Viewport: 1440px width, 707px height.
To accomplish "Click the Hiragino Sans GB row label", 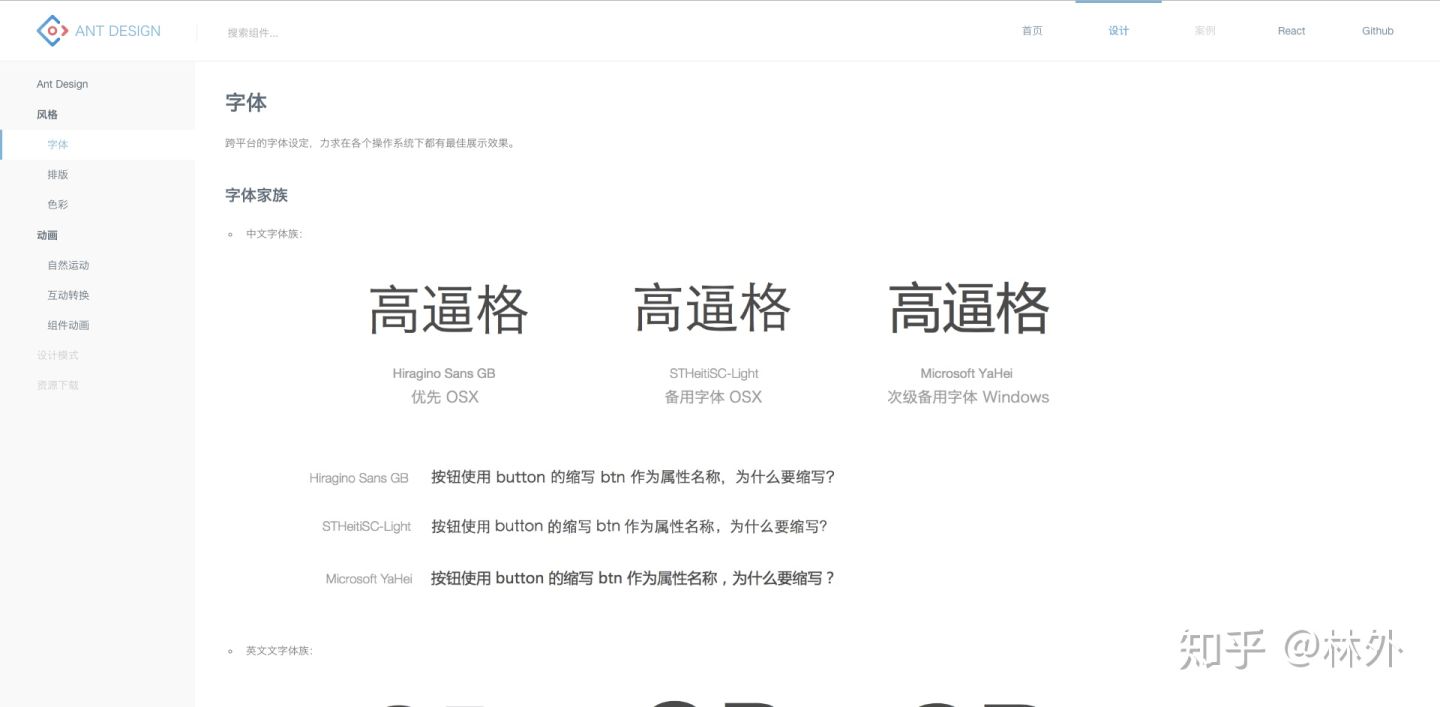I will (x=359, y=478).
